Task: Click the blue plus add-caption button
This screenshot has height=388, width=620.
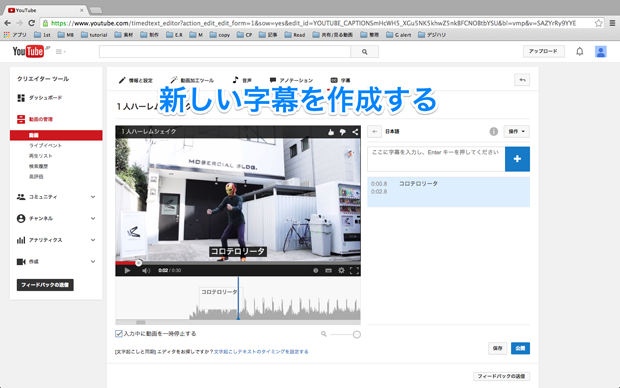Action: coord(517,159)
